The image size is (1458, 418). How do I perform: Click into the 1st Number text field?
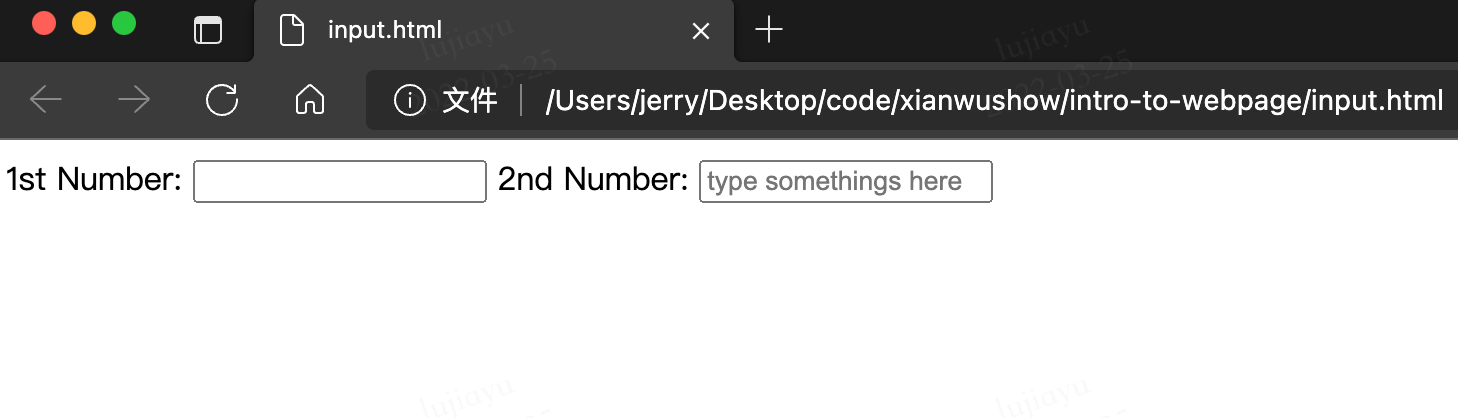click(x=340, y=181)
